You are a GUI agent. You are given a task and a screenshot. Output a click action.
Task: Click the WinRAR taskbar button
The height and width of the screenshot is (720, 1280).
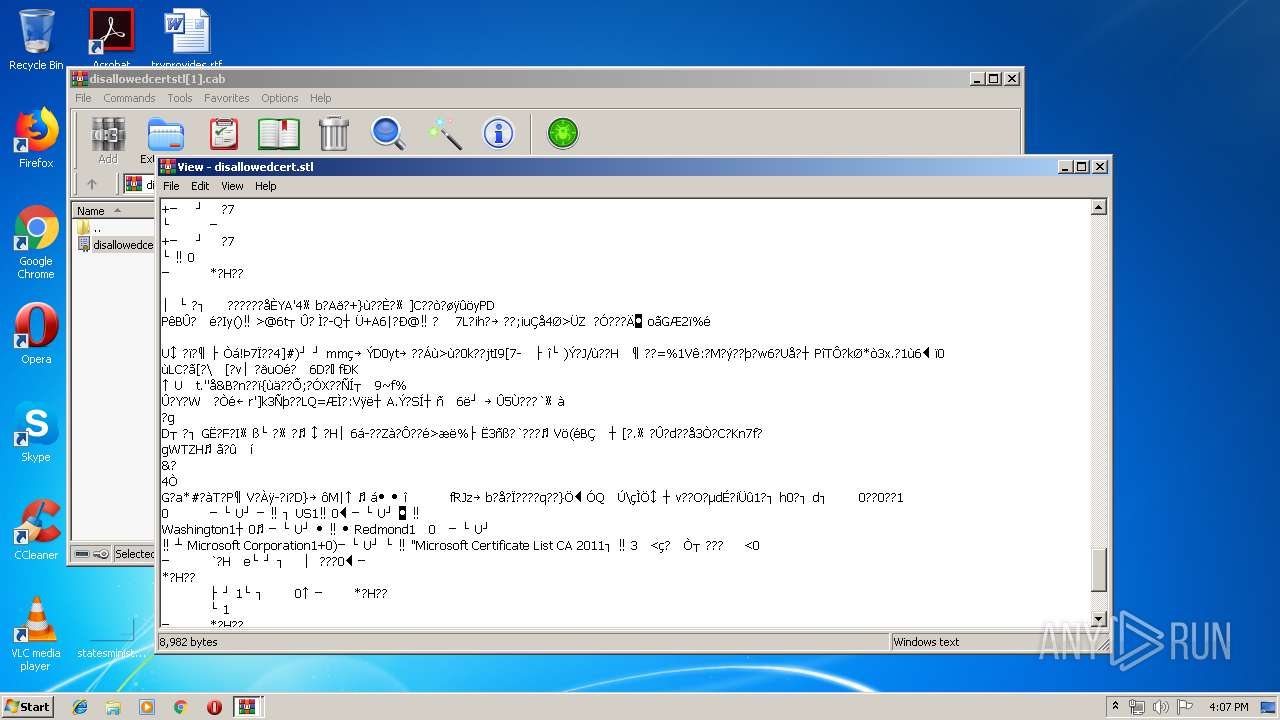point(247,707)
